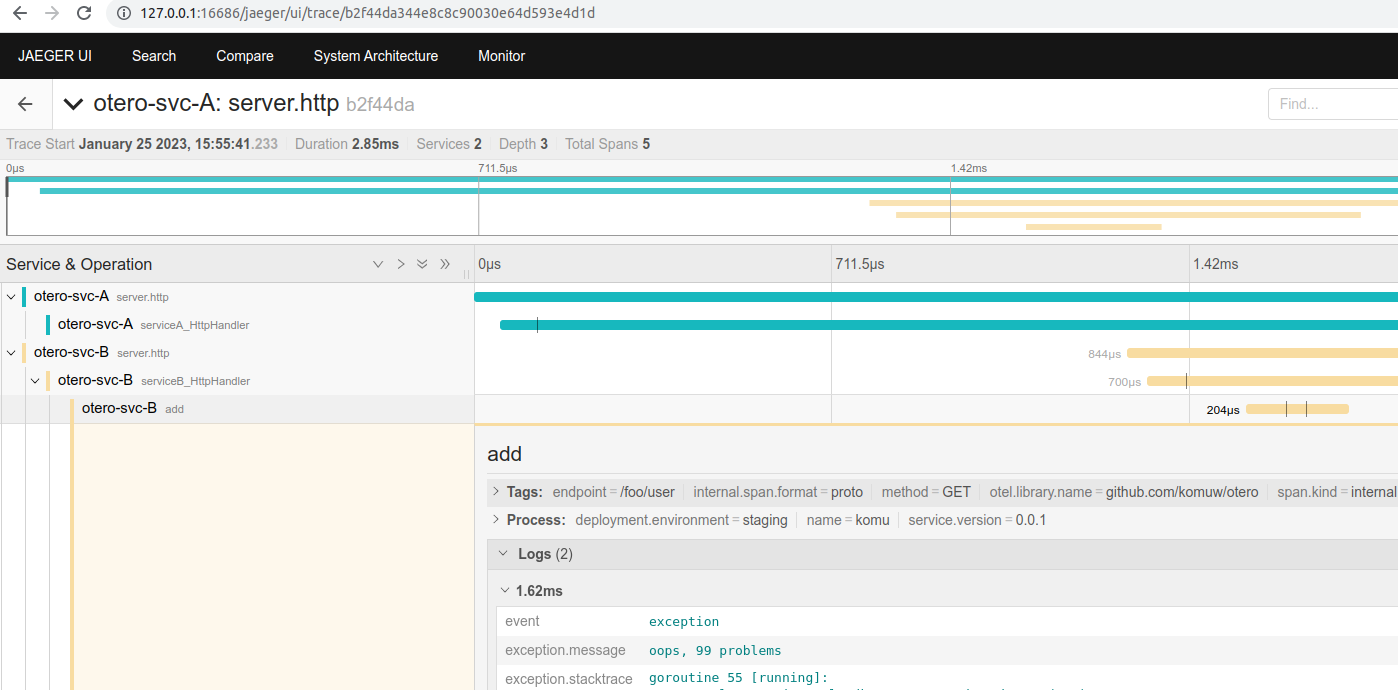1398x690 pixels.
Task: Open System Architecture in nav bar
Action: [376, 56]
